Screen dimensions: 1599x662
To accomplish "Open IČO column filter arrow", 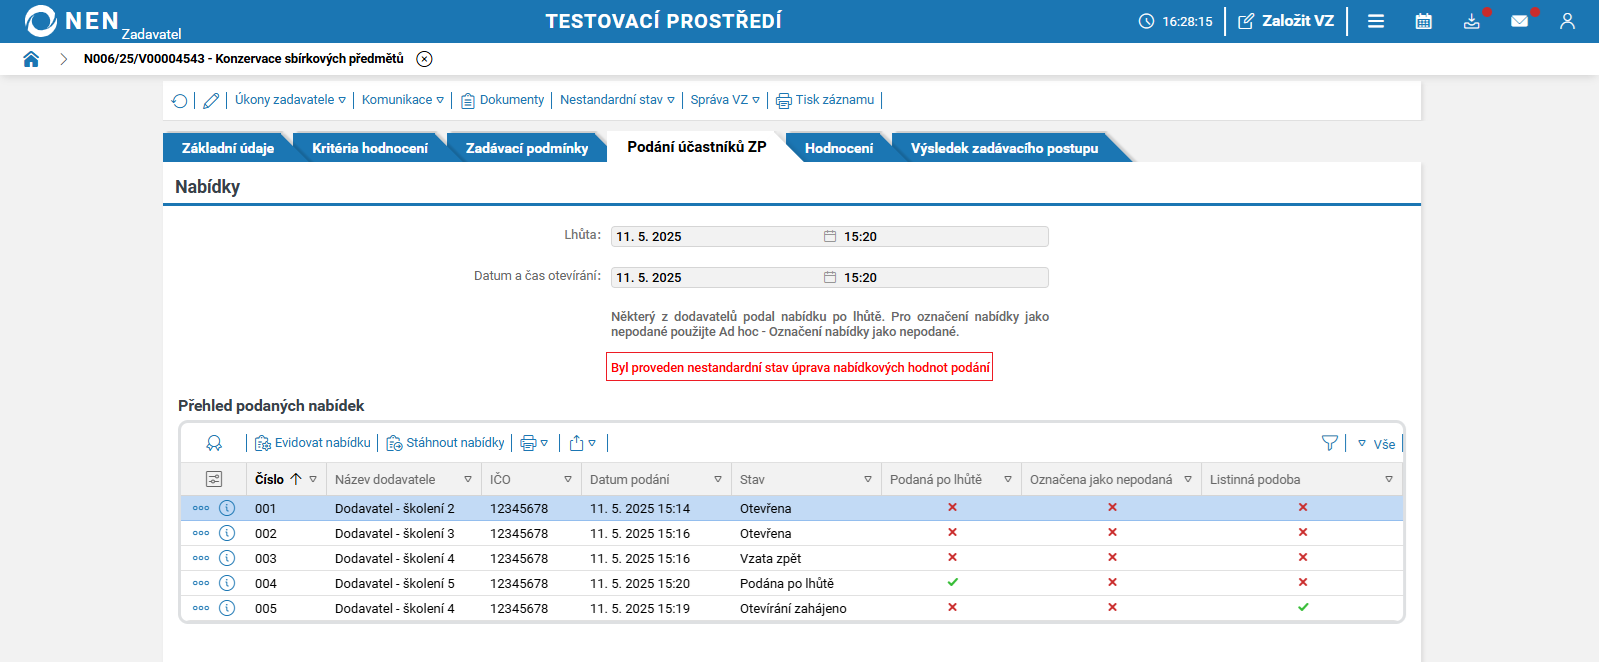I will click(x=568, y=479).
